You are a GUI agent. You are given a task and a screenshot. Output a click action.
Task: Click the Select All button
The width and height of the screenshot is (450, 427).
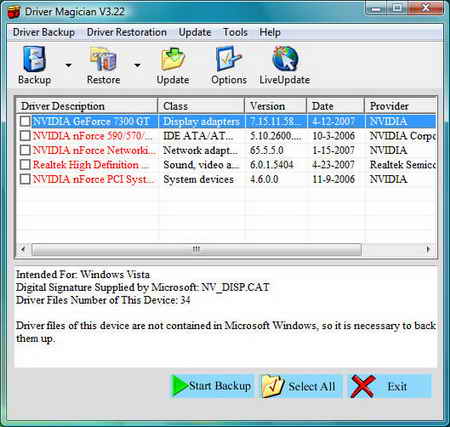[x=301, y=386]
